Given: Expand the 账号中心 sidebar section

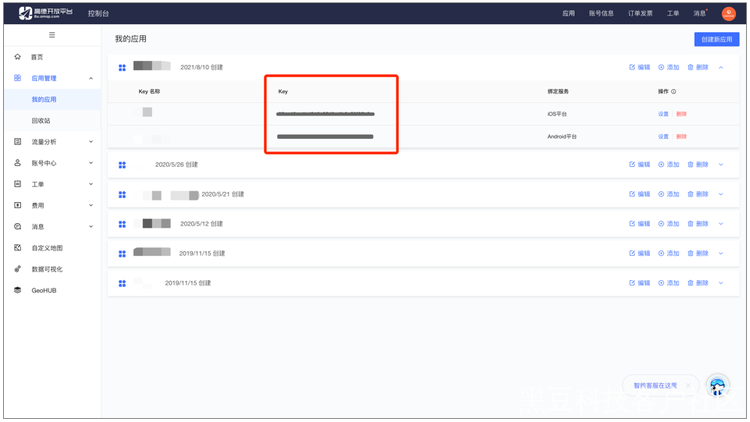Looking at the screenshot, I should coord(91,163).
